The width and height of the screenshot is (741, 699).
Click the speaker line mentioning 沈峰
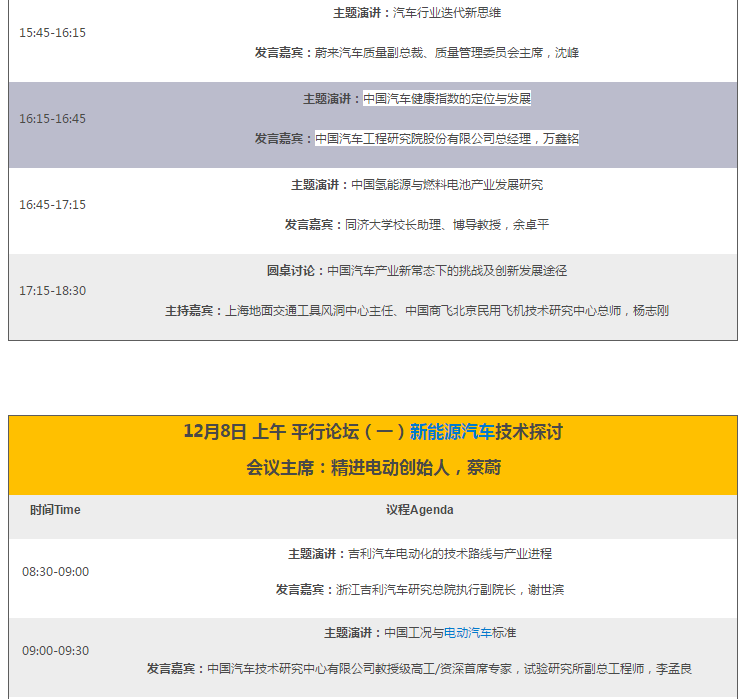click(416, 52)
